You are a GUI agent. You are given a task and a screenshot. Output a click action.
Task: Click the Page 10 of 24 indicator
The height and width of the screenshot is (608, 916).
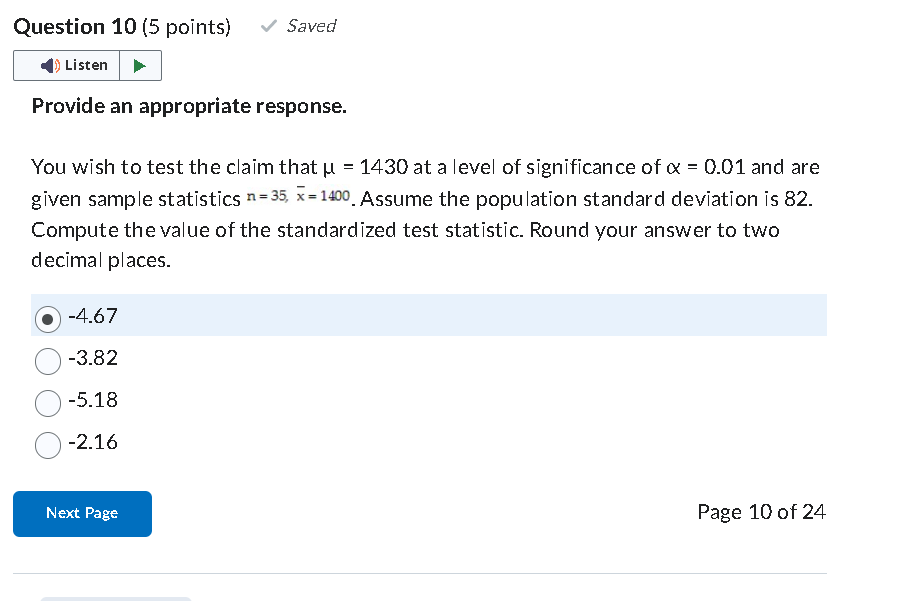tap(761, 512)
